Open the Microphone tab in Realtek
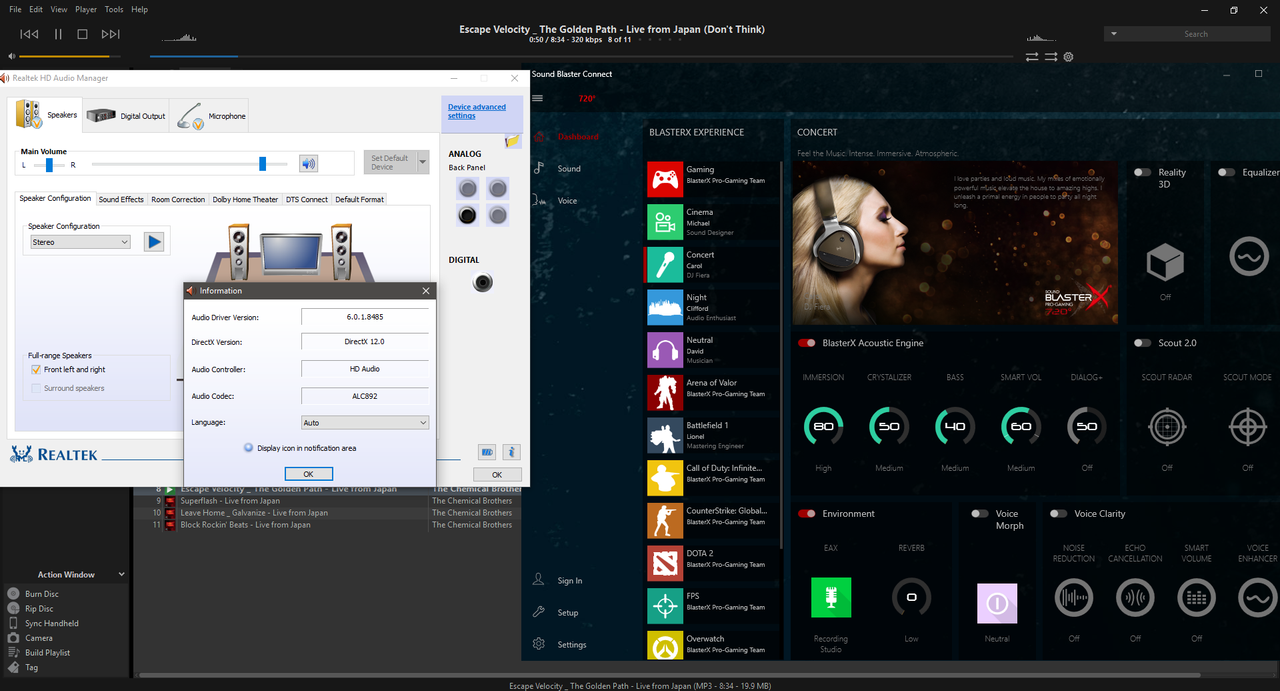1280x691 pixels. point(211,117)
